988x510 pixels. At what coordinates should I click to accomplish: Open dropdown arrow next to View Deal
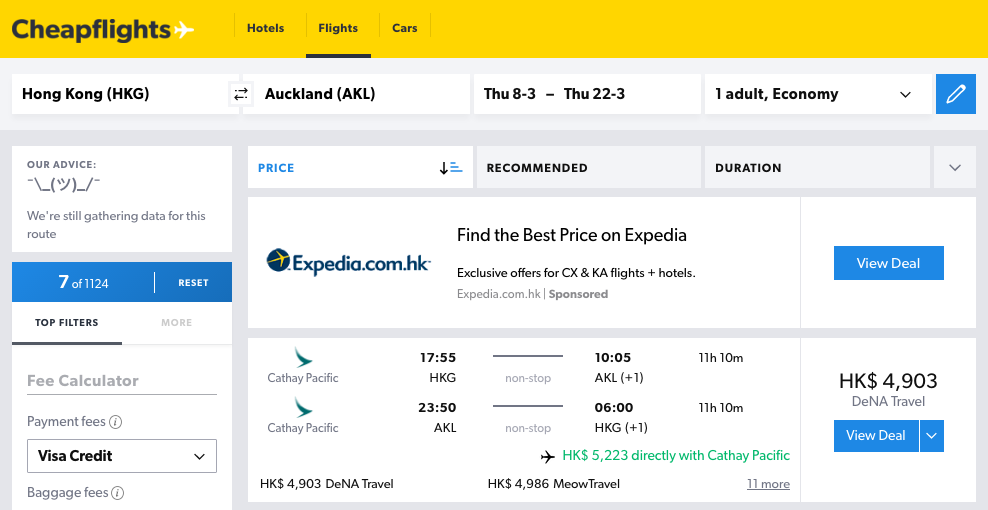[x=932, y=436]
